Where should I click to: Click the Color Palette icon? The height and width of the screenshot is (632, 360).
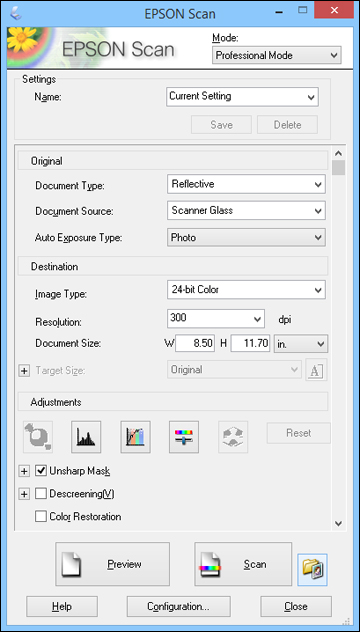[x=233, y=437]
